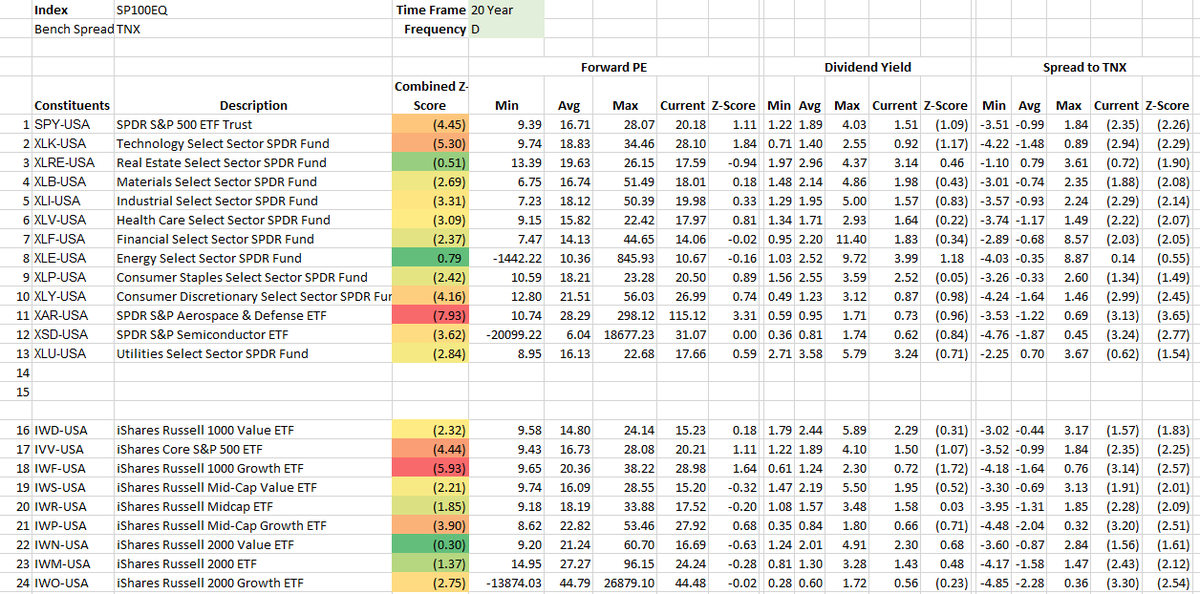Select the XLP-USA ticker cell
Image resolution: width=1200 pixels, height=594 pixels.
[x=73, y=276]
